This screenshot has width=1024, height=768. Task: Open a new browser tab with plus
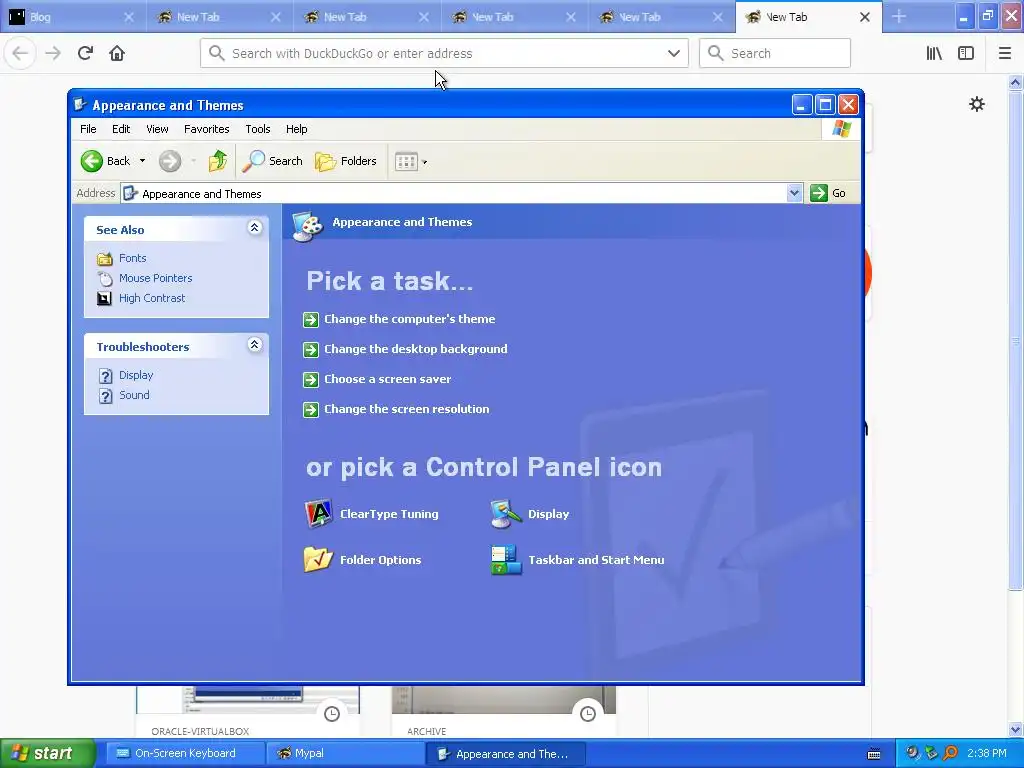pyautogui.click(x=899, y=17)
